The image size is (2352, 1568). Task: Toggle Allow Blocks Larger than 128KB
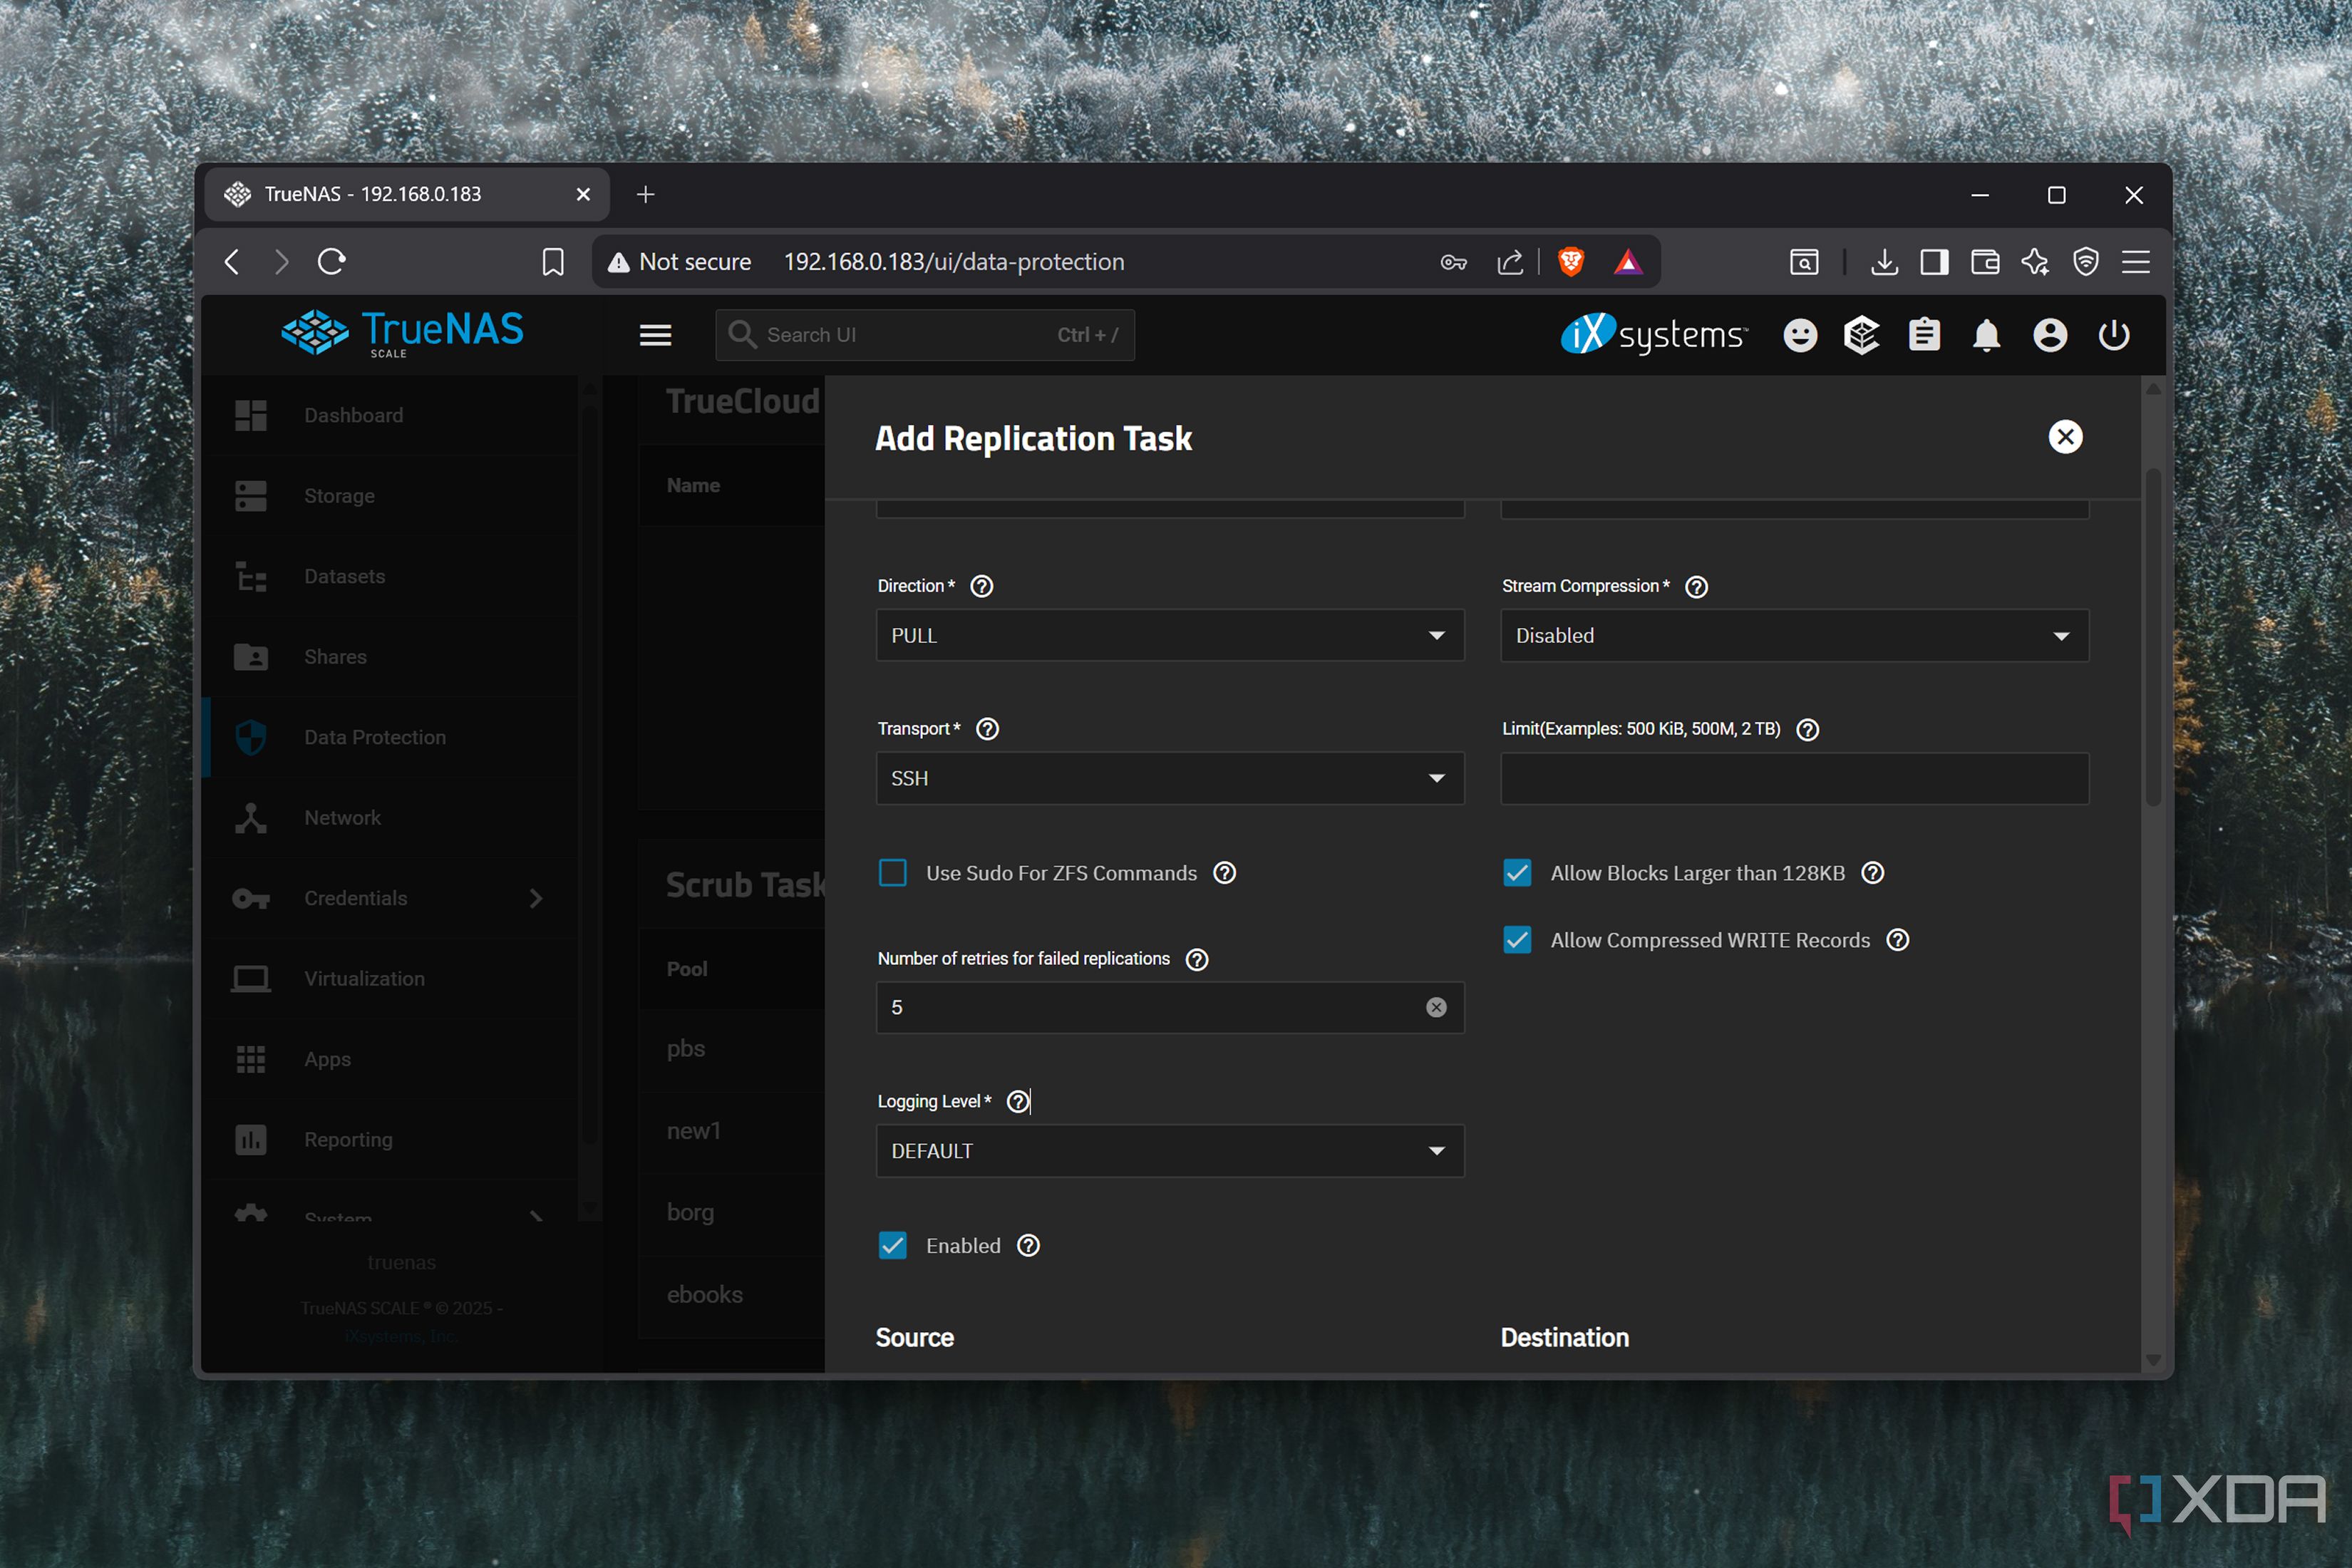(x=1517, y=873)
